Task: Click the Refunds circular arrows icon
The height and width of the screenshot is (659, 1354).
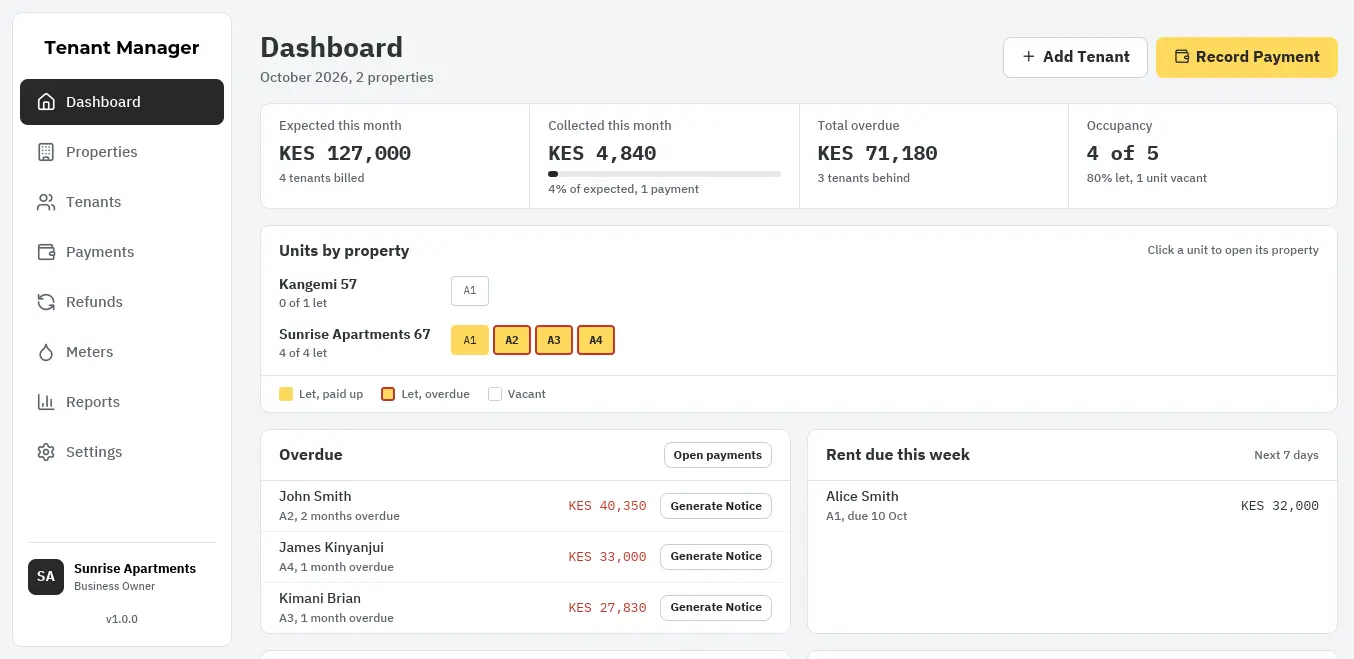Action: [x=45, y=302]
